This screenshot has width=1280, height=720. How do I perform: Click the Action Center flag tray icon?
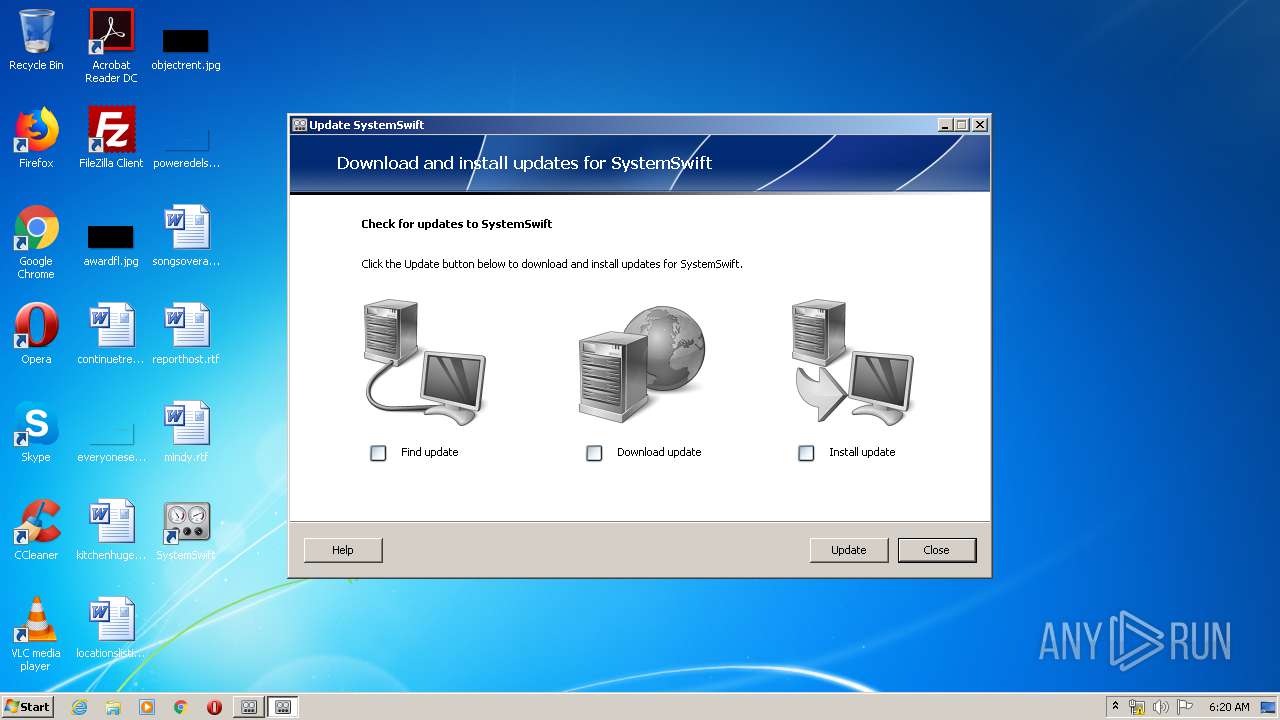click(1185, 707)
